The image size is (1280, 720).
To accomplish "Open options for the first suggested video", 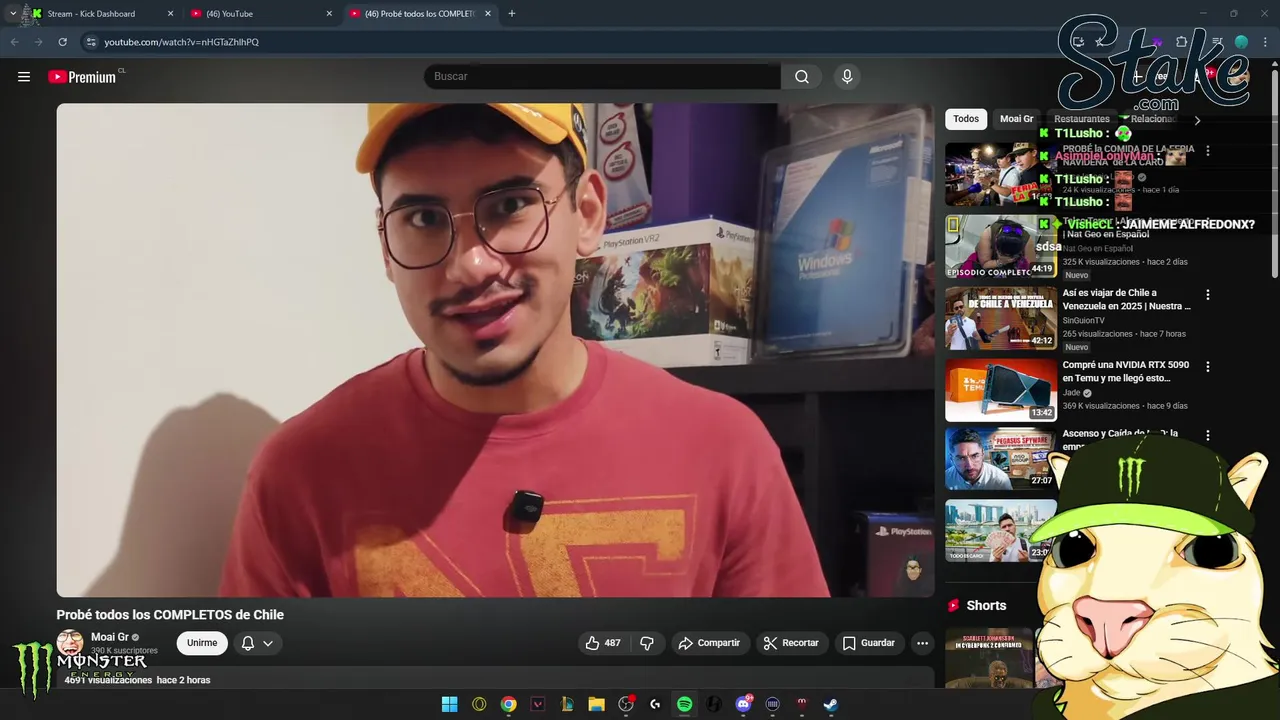I will pos(1207,151).
